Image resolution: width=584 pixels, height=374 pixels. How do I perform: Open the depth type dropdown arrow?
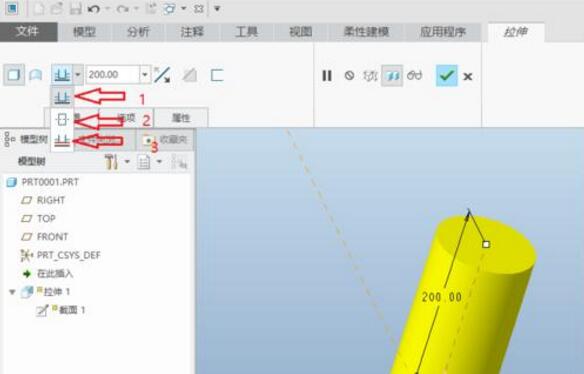(x=78, y=75)
